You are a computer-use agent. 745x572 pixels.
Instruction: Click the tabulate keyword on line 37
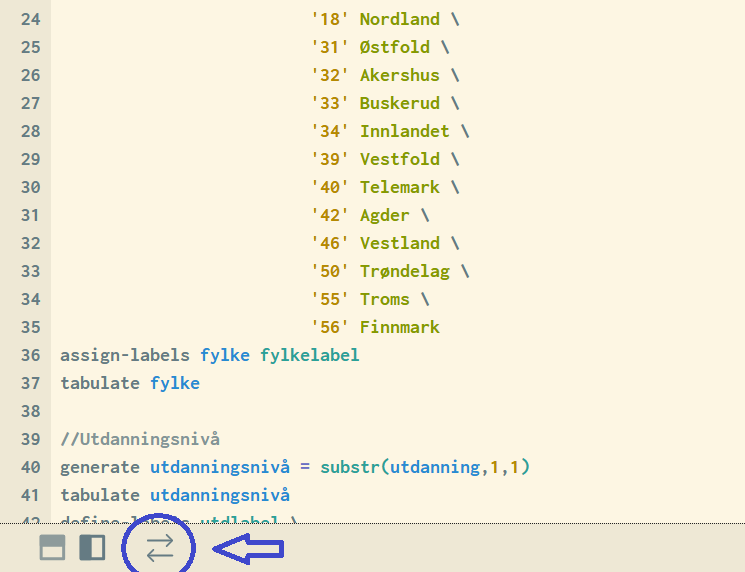tap(100, 383)
